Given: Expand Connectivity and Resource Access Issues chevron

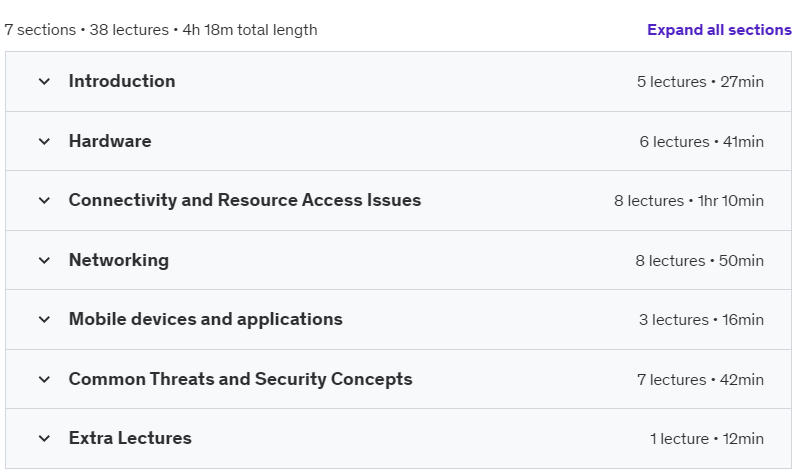Looking at the screenshot, I should point(45,200).
